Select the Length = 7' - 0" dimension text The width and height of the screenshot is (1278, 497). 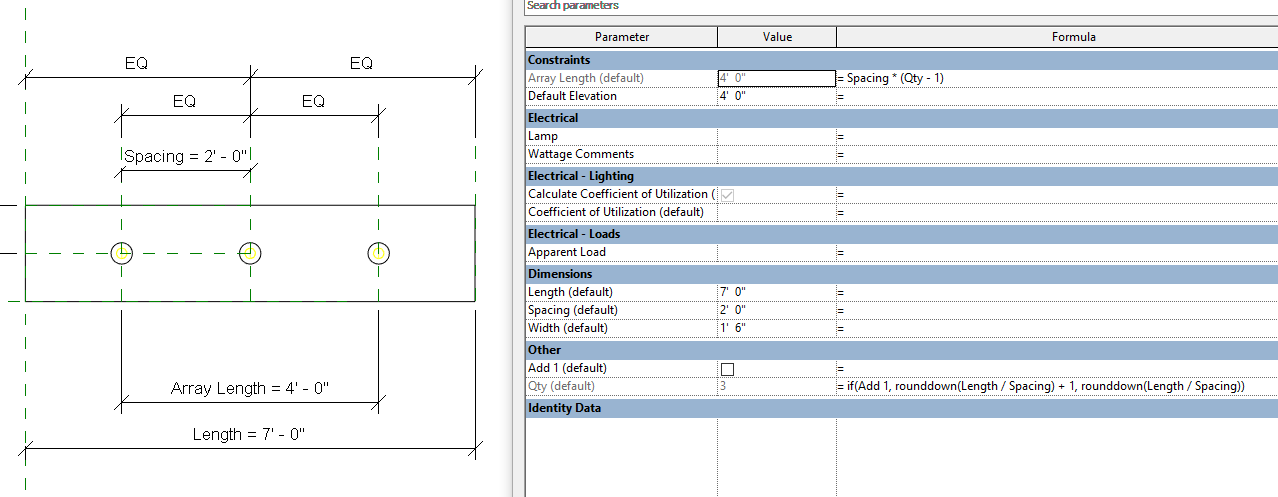249,434
